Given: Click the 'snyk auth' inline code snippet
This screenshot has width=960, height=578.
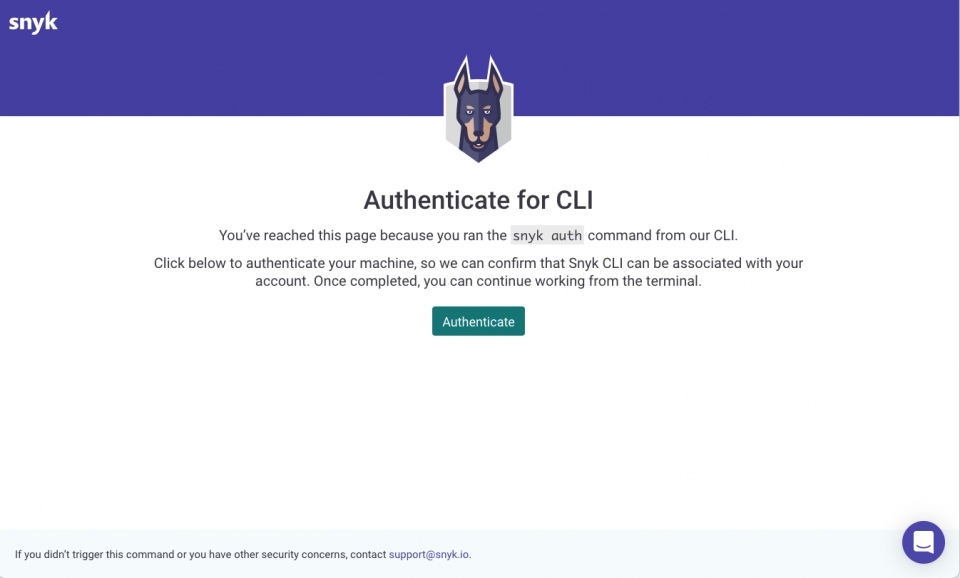Looking at the screenshot, I should coord(547,235).
